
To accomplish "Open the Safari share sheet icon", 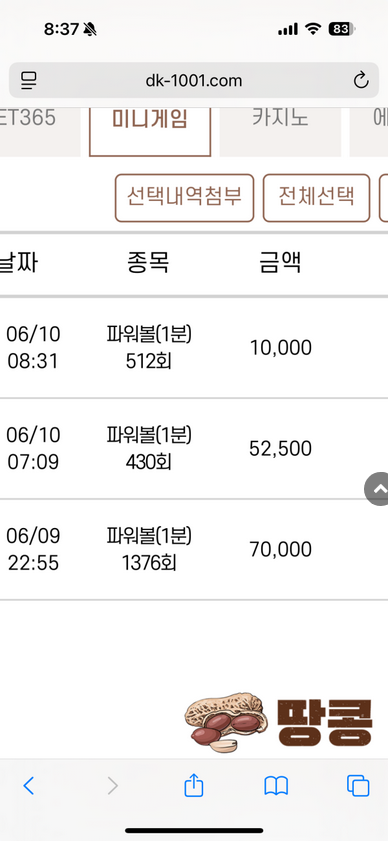I will tap(194, 785).
